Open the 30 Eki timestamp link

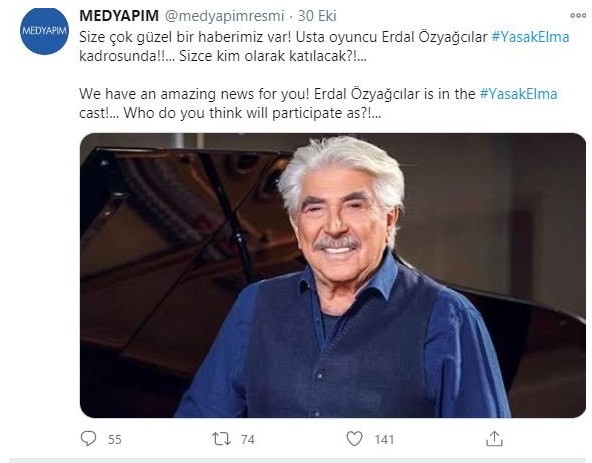click(x=317, y=16)
